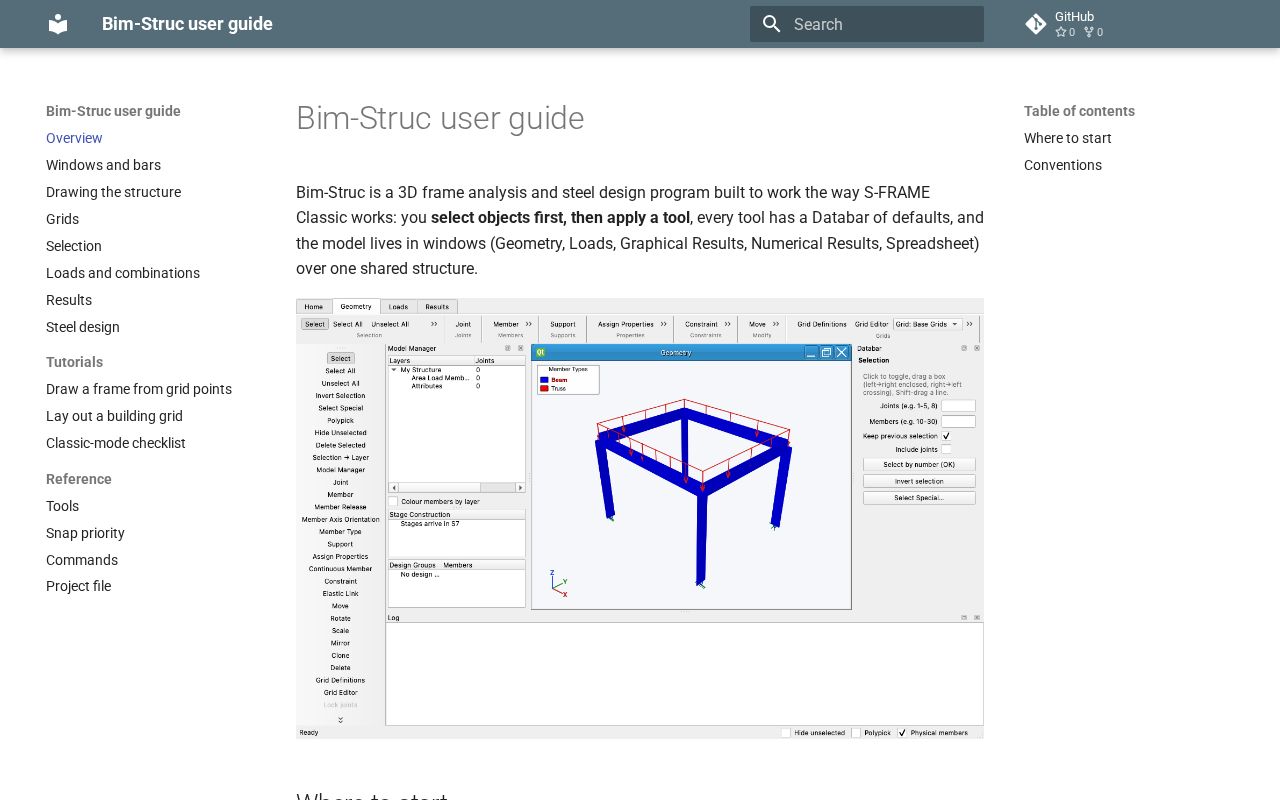Open the Commands reference page

coord(82,560)
